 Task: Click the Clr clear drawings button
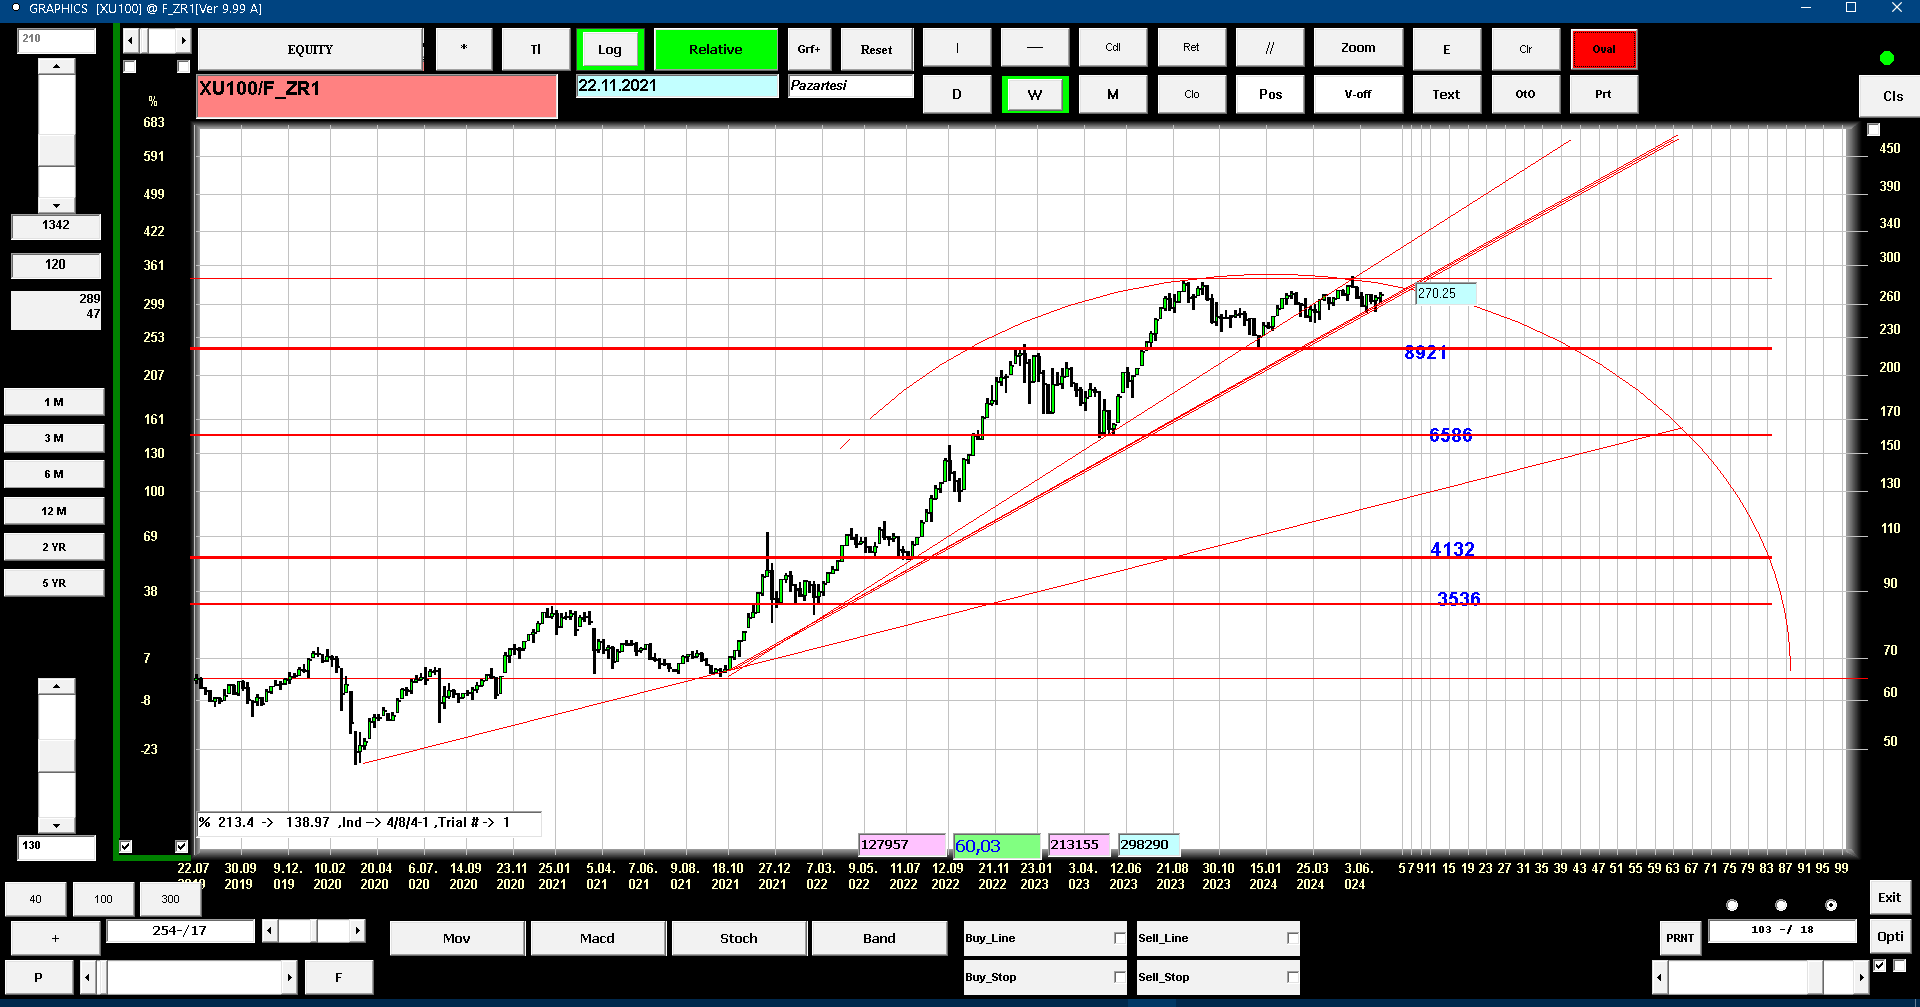click(1525, 49)
